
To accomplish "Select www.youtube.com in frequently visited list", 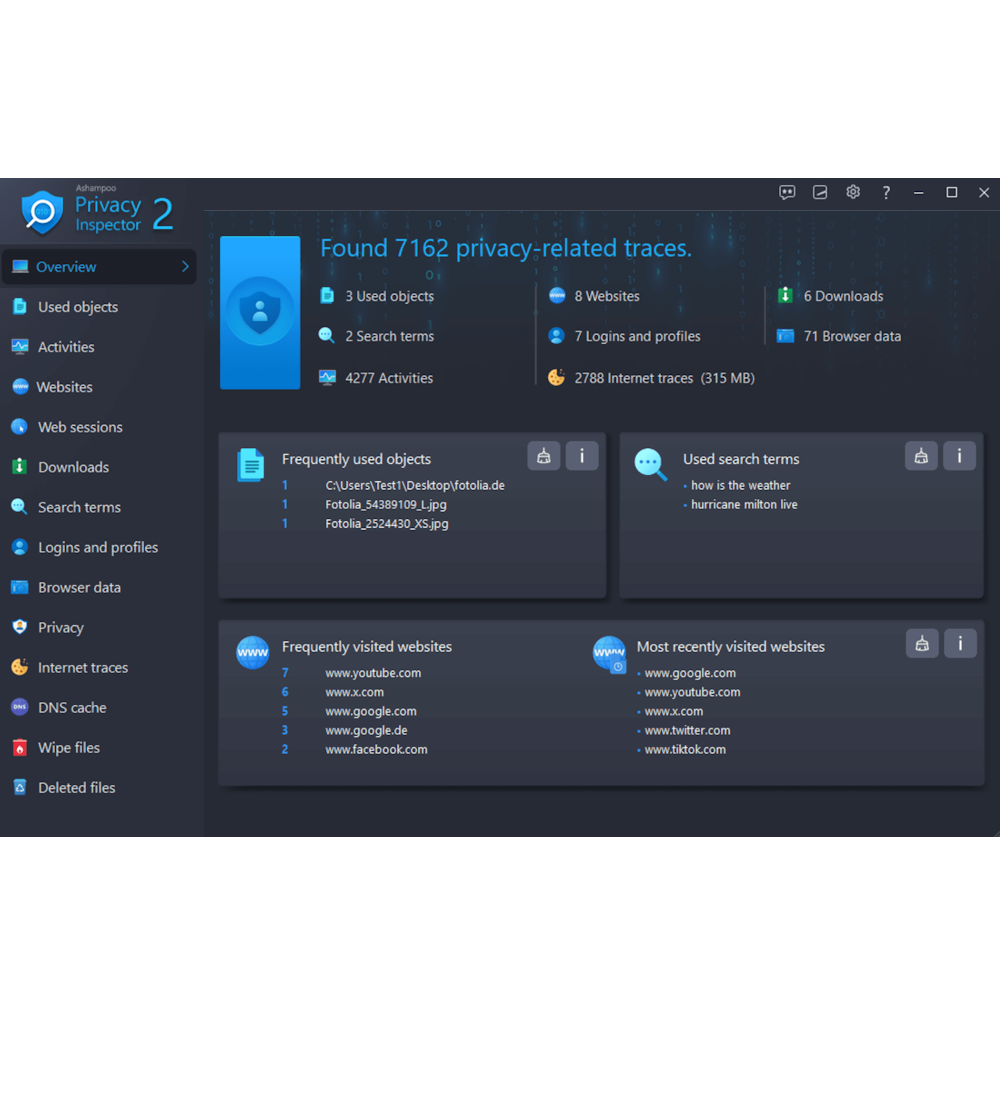I will point(373,673).
